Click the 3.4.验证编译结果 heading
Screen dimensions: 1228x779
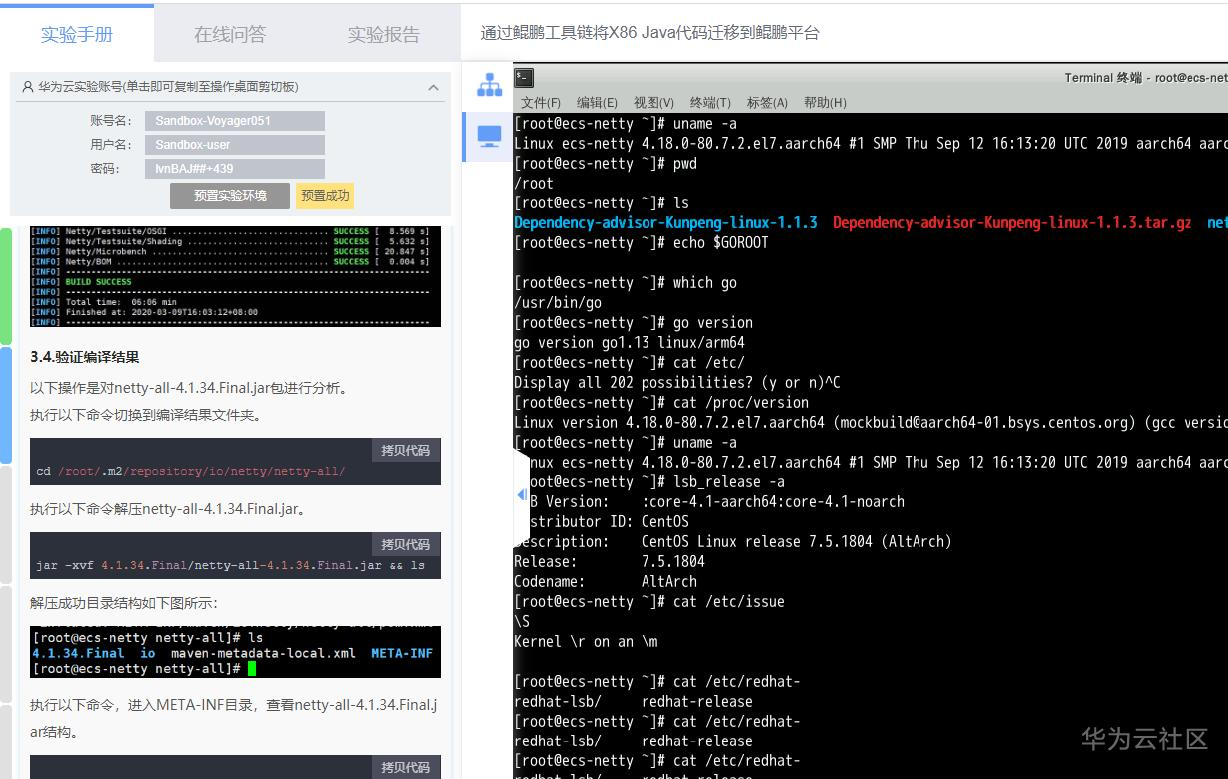[x=85, y=357]
